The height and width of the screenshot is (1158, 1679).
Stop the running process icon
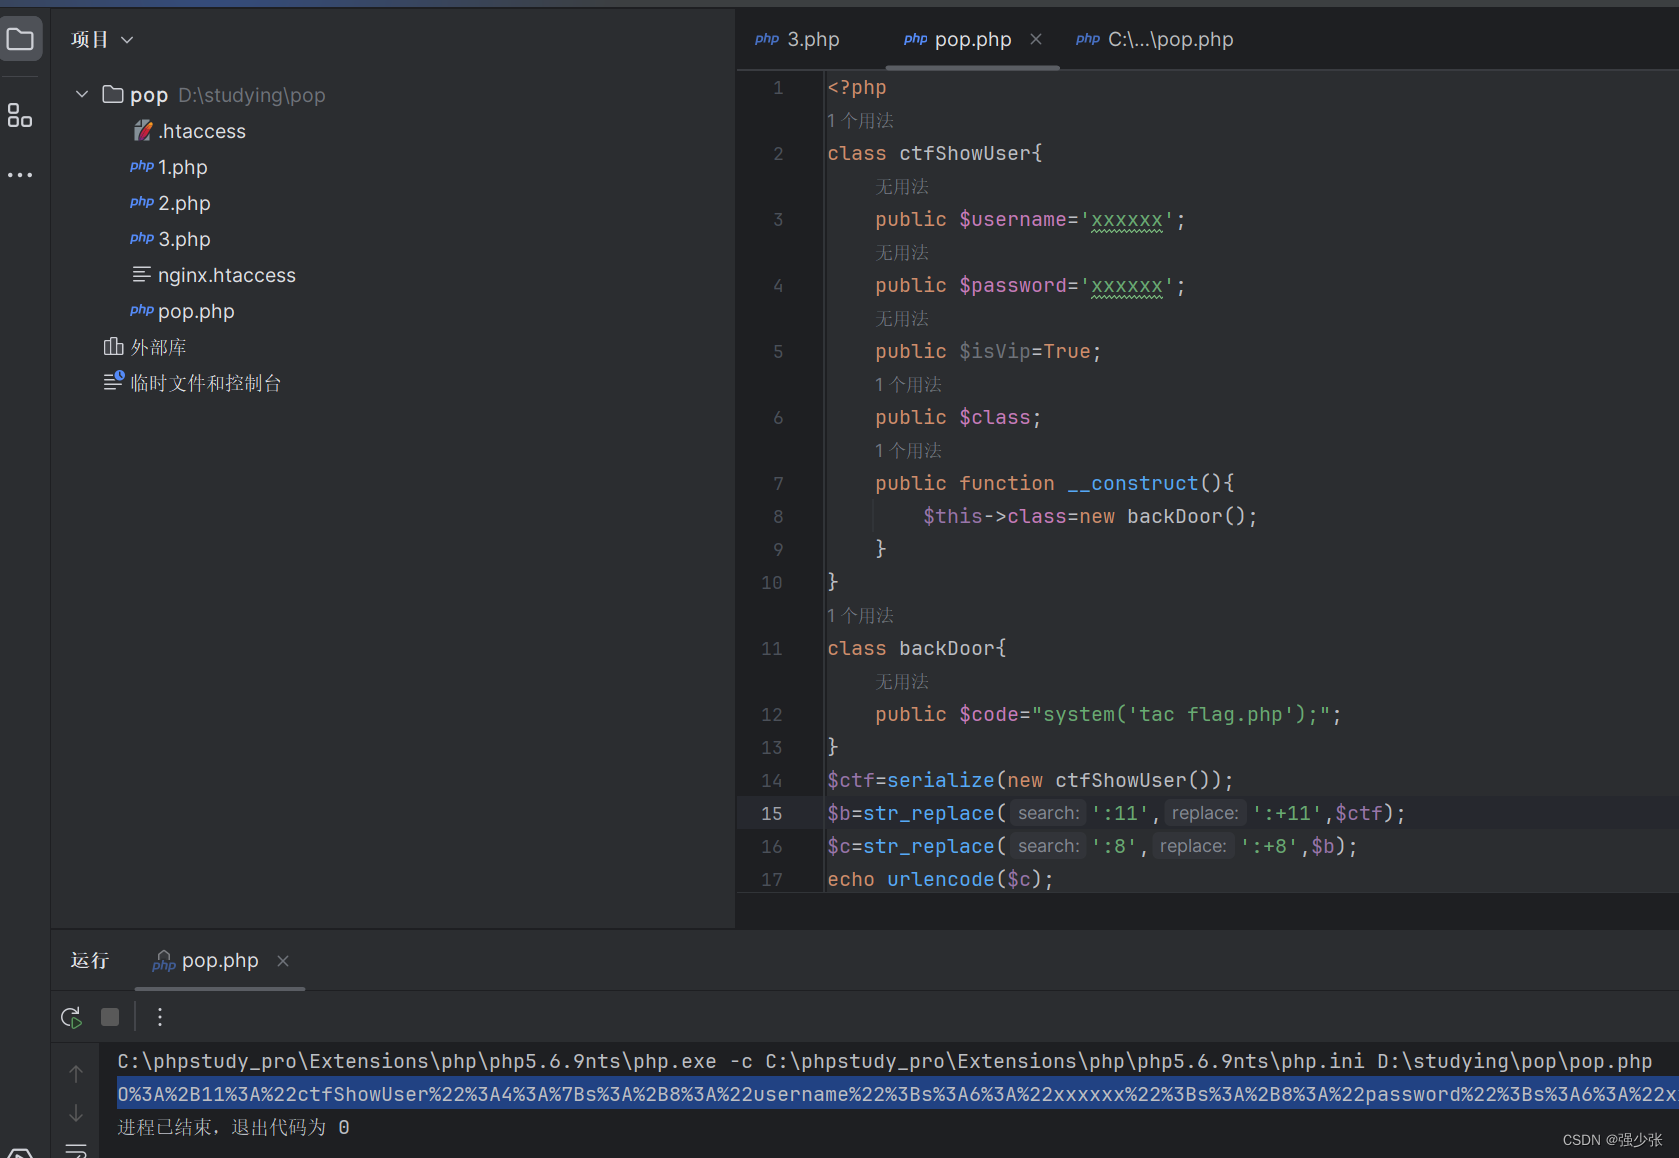click(110, 1017)
